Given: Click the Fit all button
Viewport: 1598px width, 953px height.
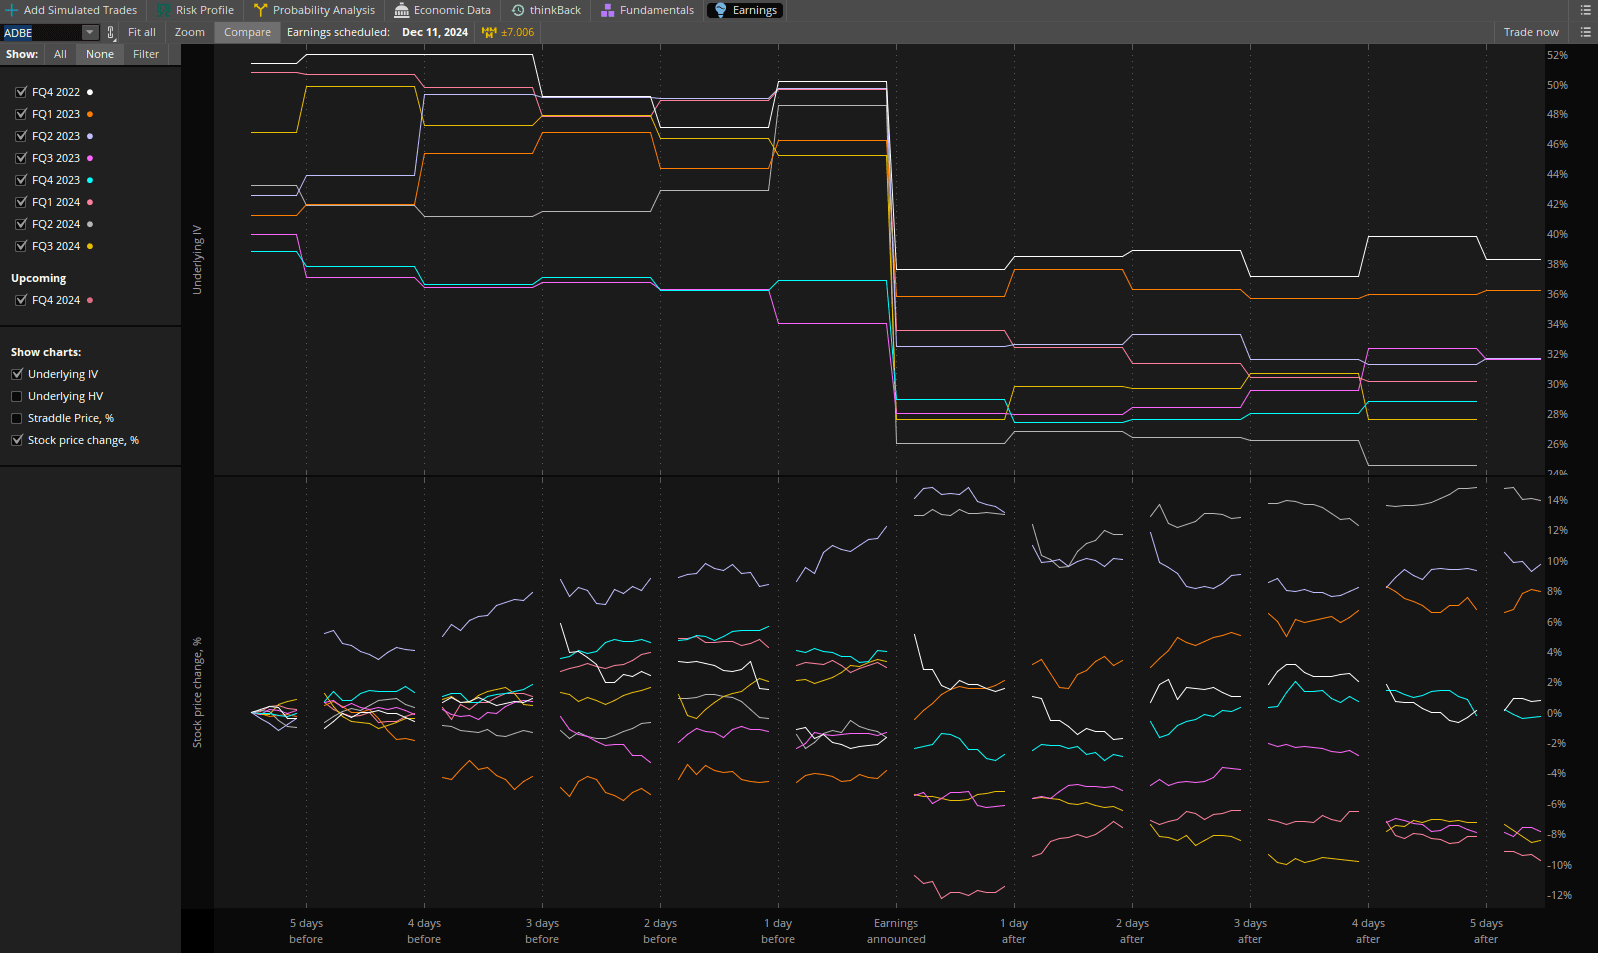Looking at the screenshot, I should [x=142, y=32].
